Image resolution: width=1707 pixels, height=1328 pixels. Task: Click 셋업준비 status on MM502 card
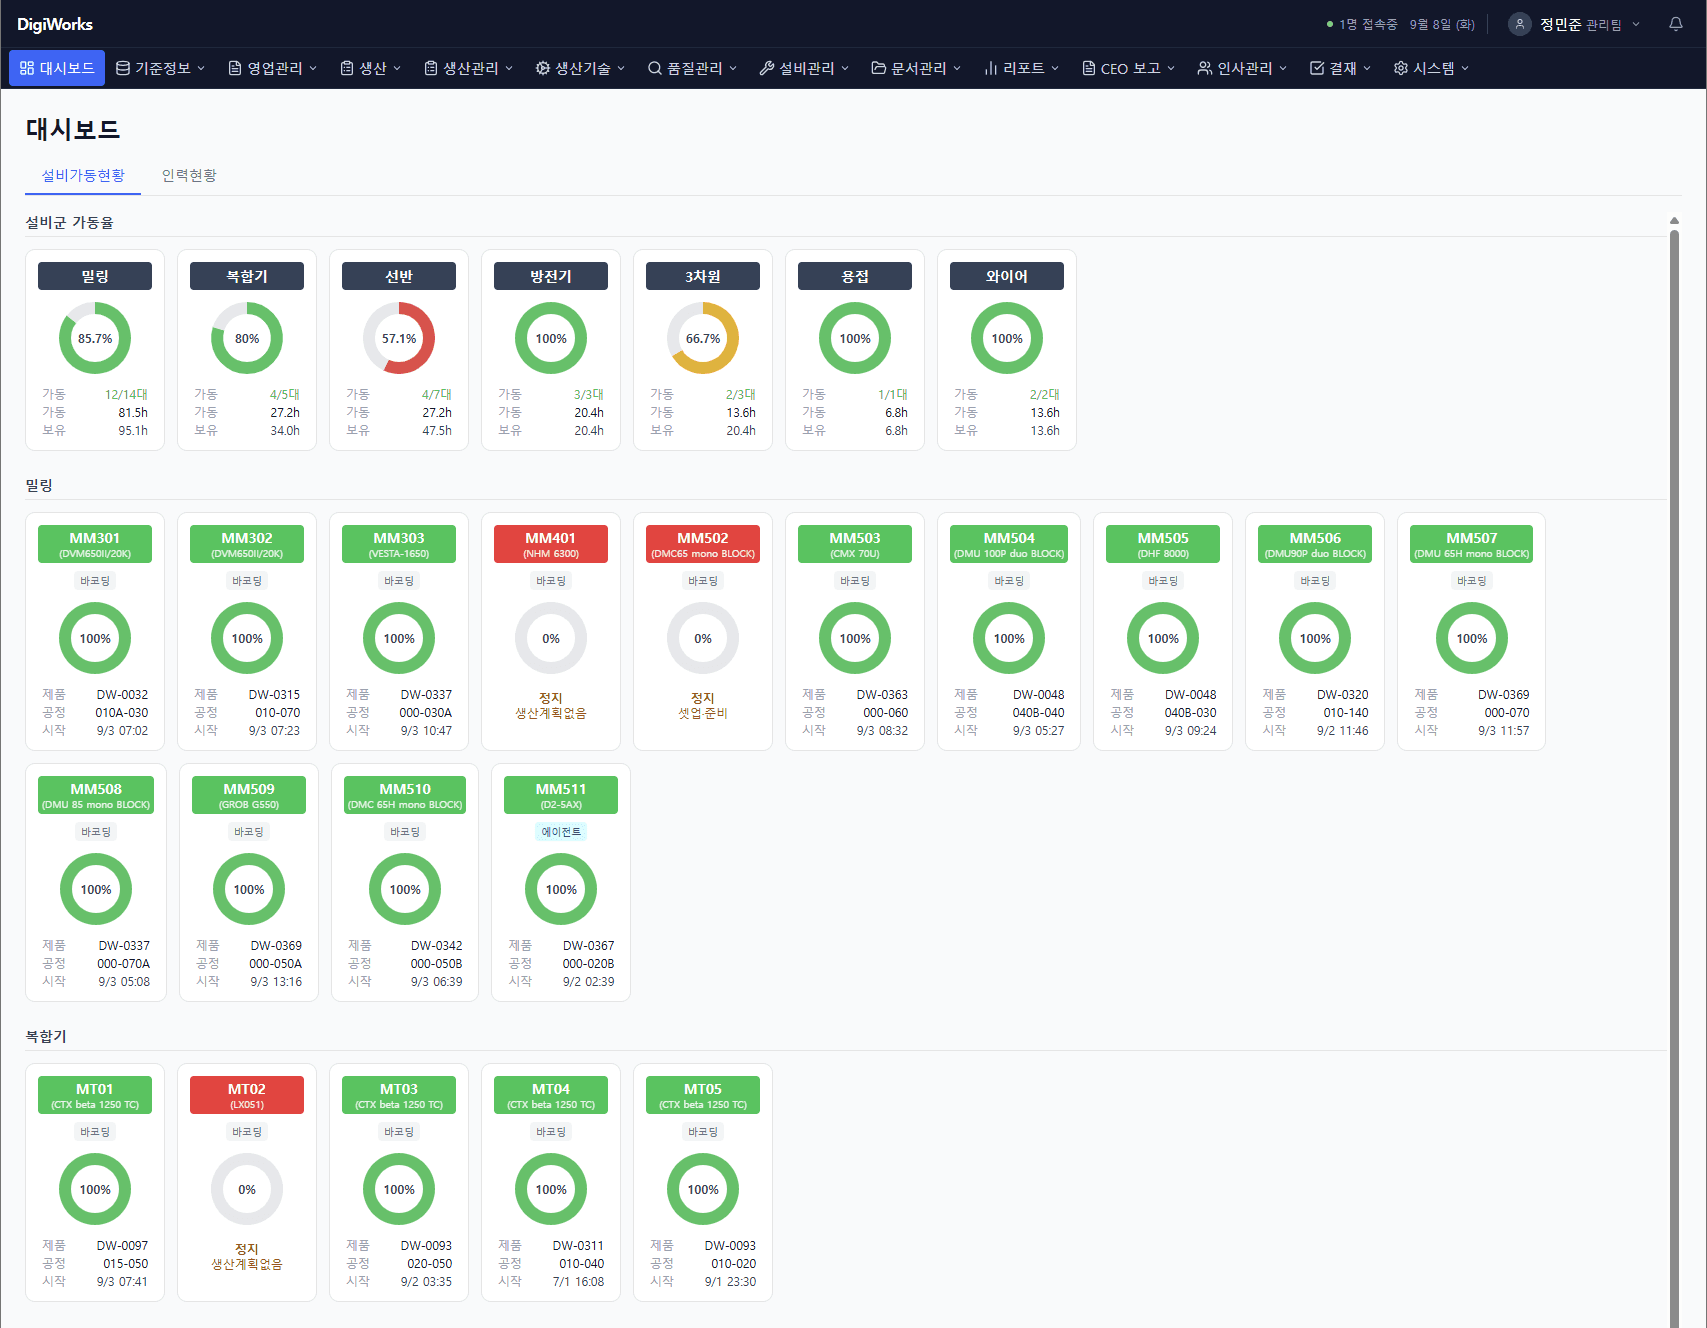[x=703, y=713]
